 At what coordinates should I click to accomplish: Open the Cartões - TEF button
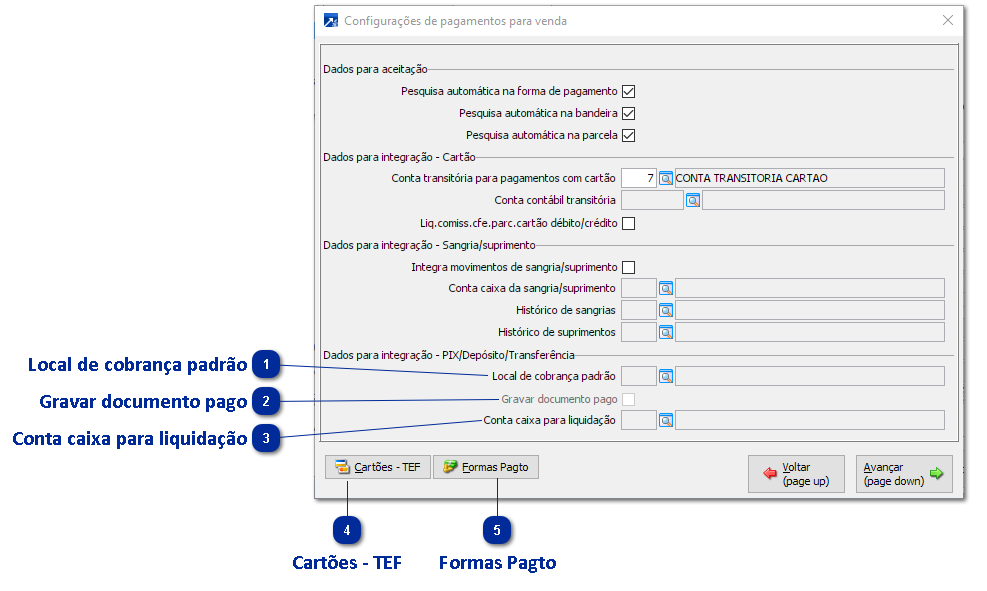[x=378, y=468]
